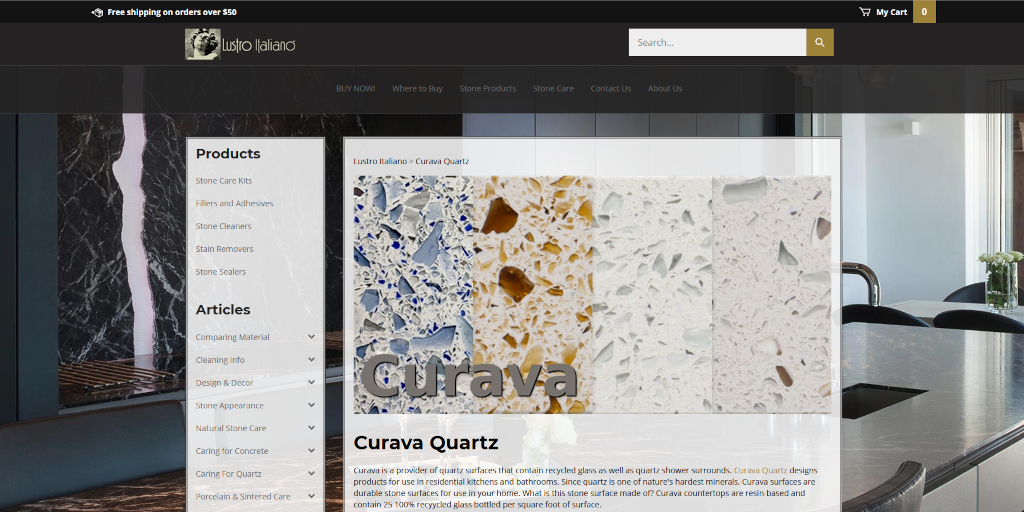The height and width of the screenshot is (512, 1024).
Task: Open Cleaning Info articles link
Action: (220, 360)
